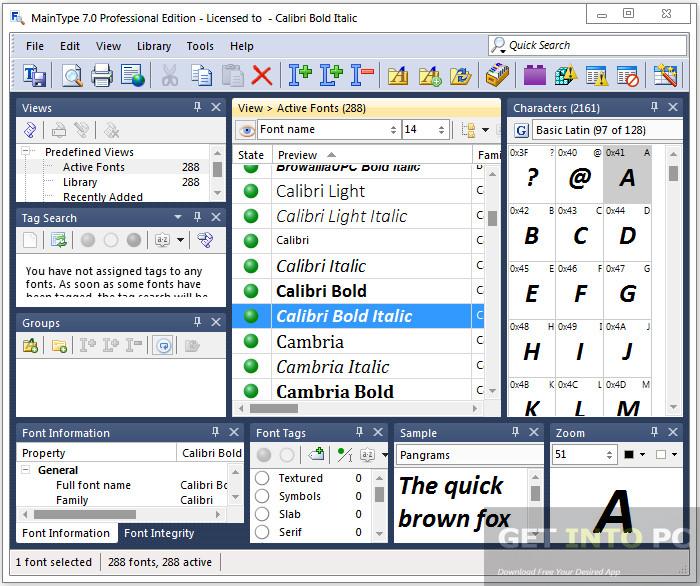Collapse the General property group
Viewport: 700px width, 586px height.
coord(25,470)
